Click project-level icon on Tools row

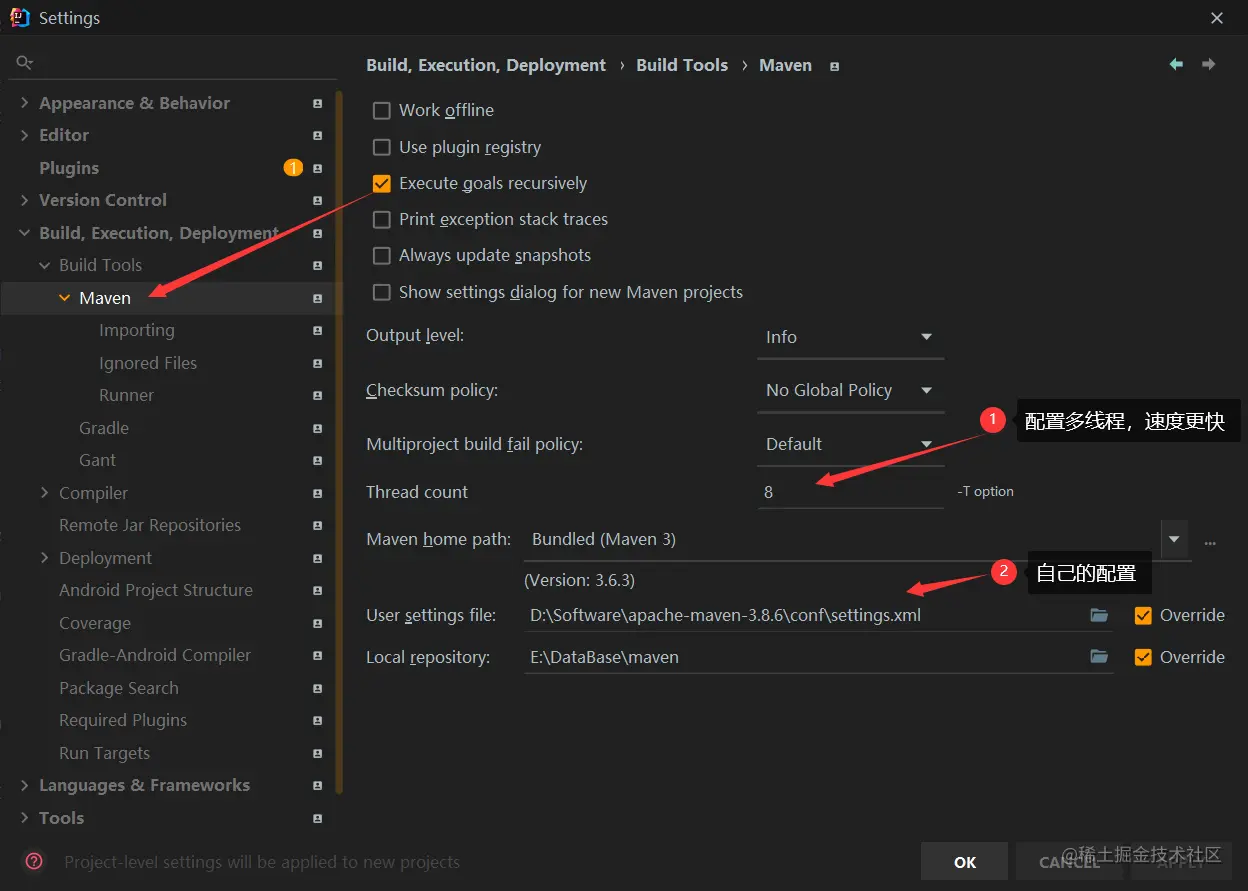pos(317,818)
